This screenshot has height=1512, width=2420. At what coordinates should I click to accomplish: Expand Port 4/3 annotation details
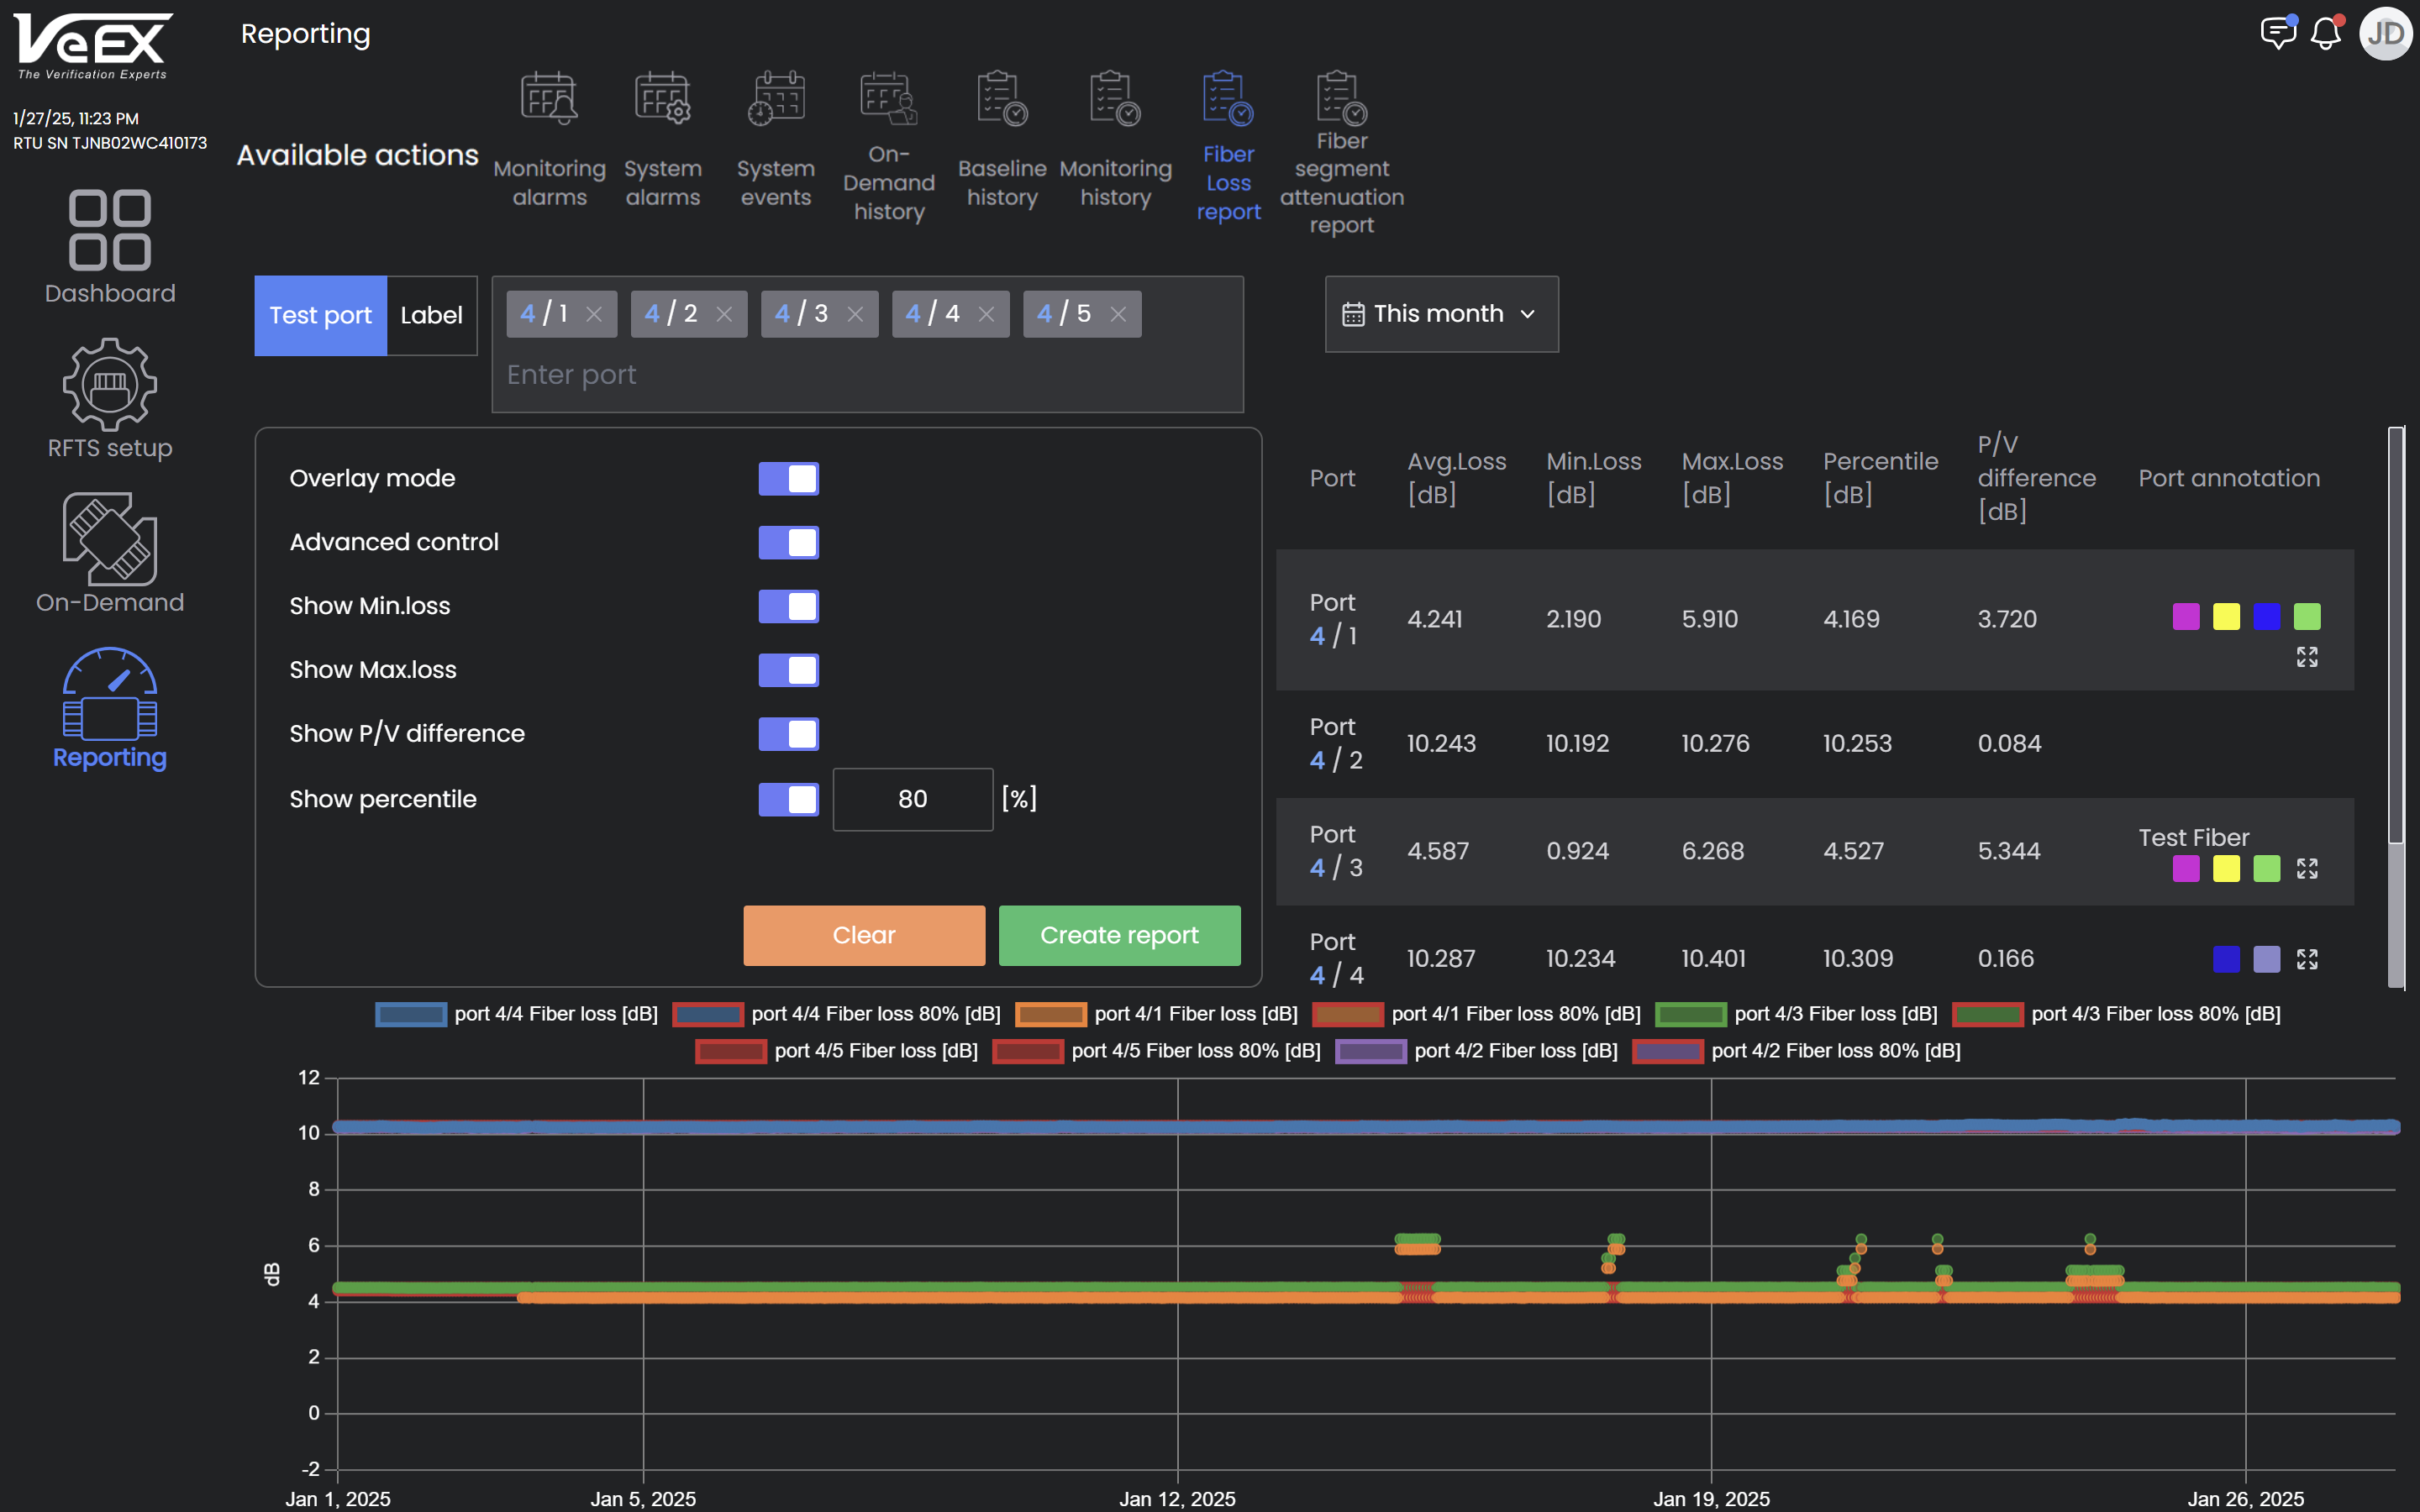point(2307,869)
